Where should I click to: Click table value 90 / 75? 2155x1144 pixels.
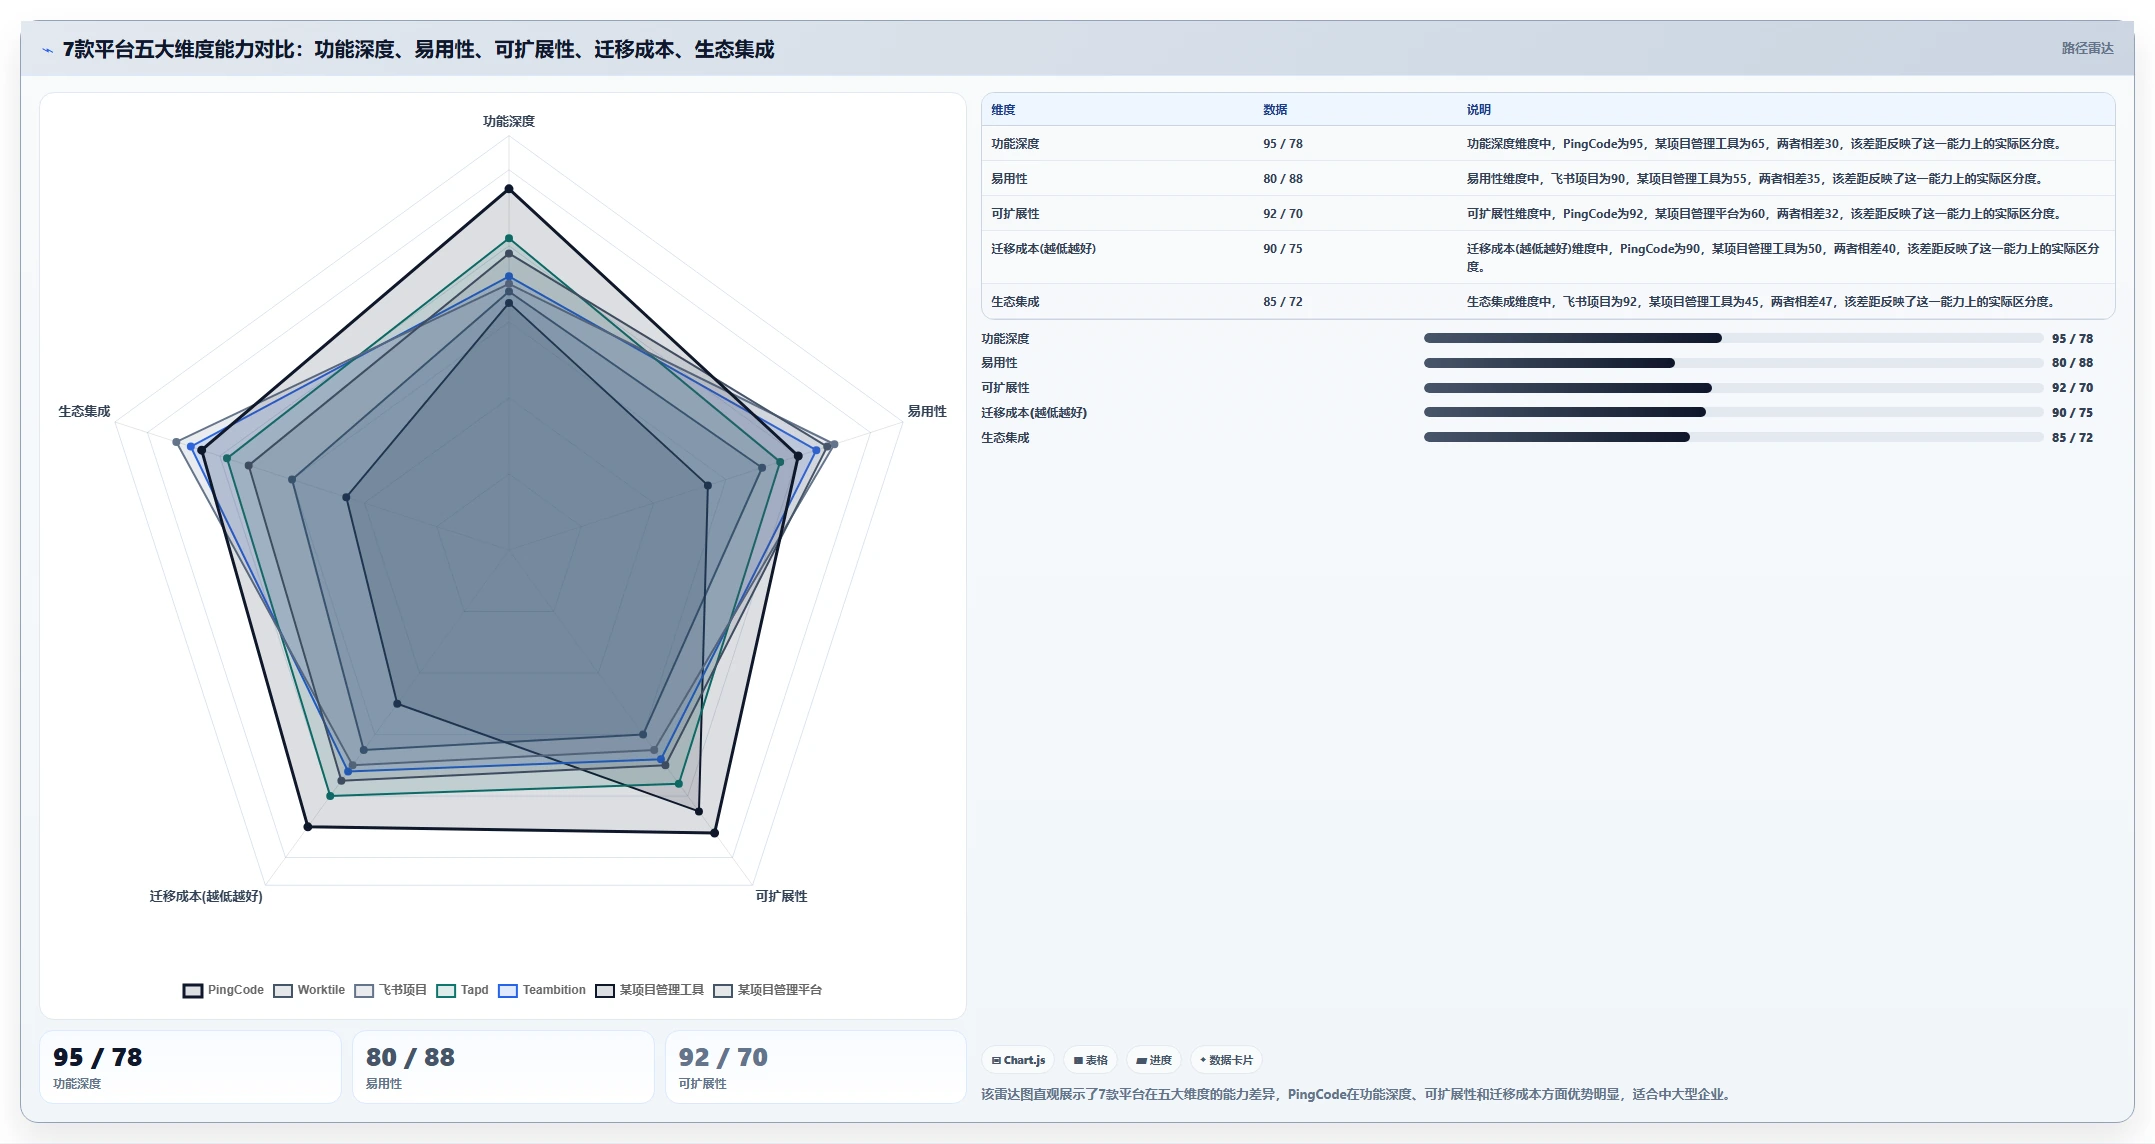1283,249
